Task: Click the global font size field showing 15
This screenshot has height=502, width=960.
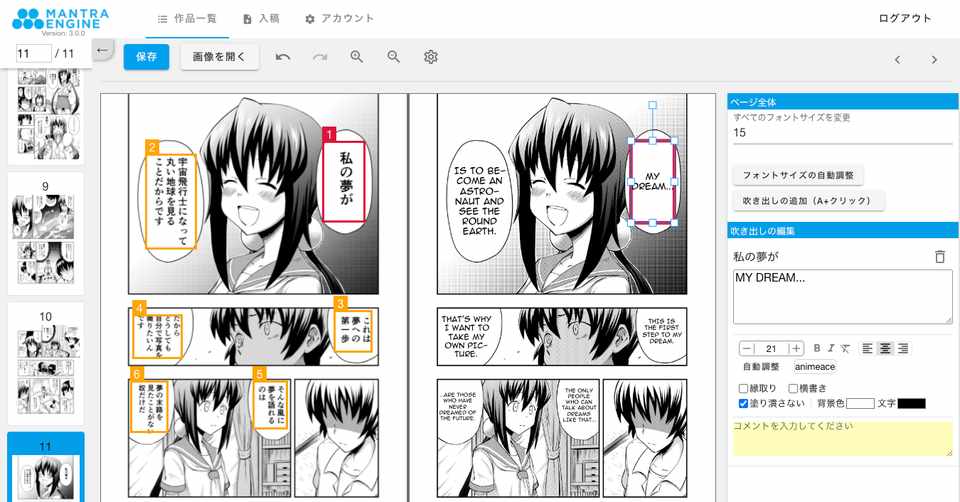Action: point(842,133)
